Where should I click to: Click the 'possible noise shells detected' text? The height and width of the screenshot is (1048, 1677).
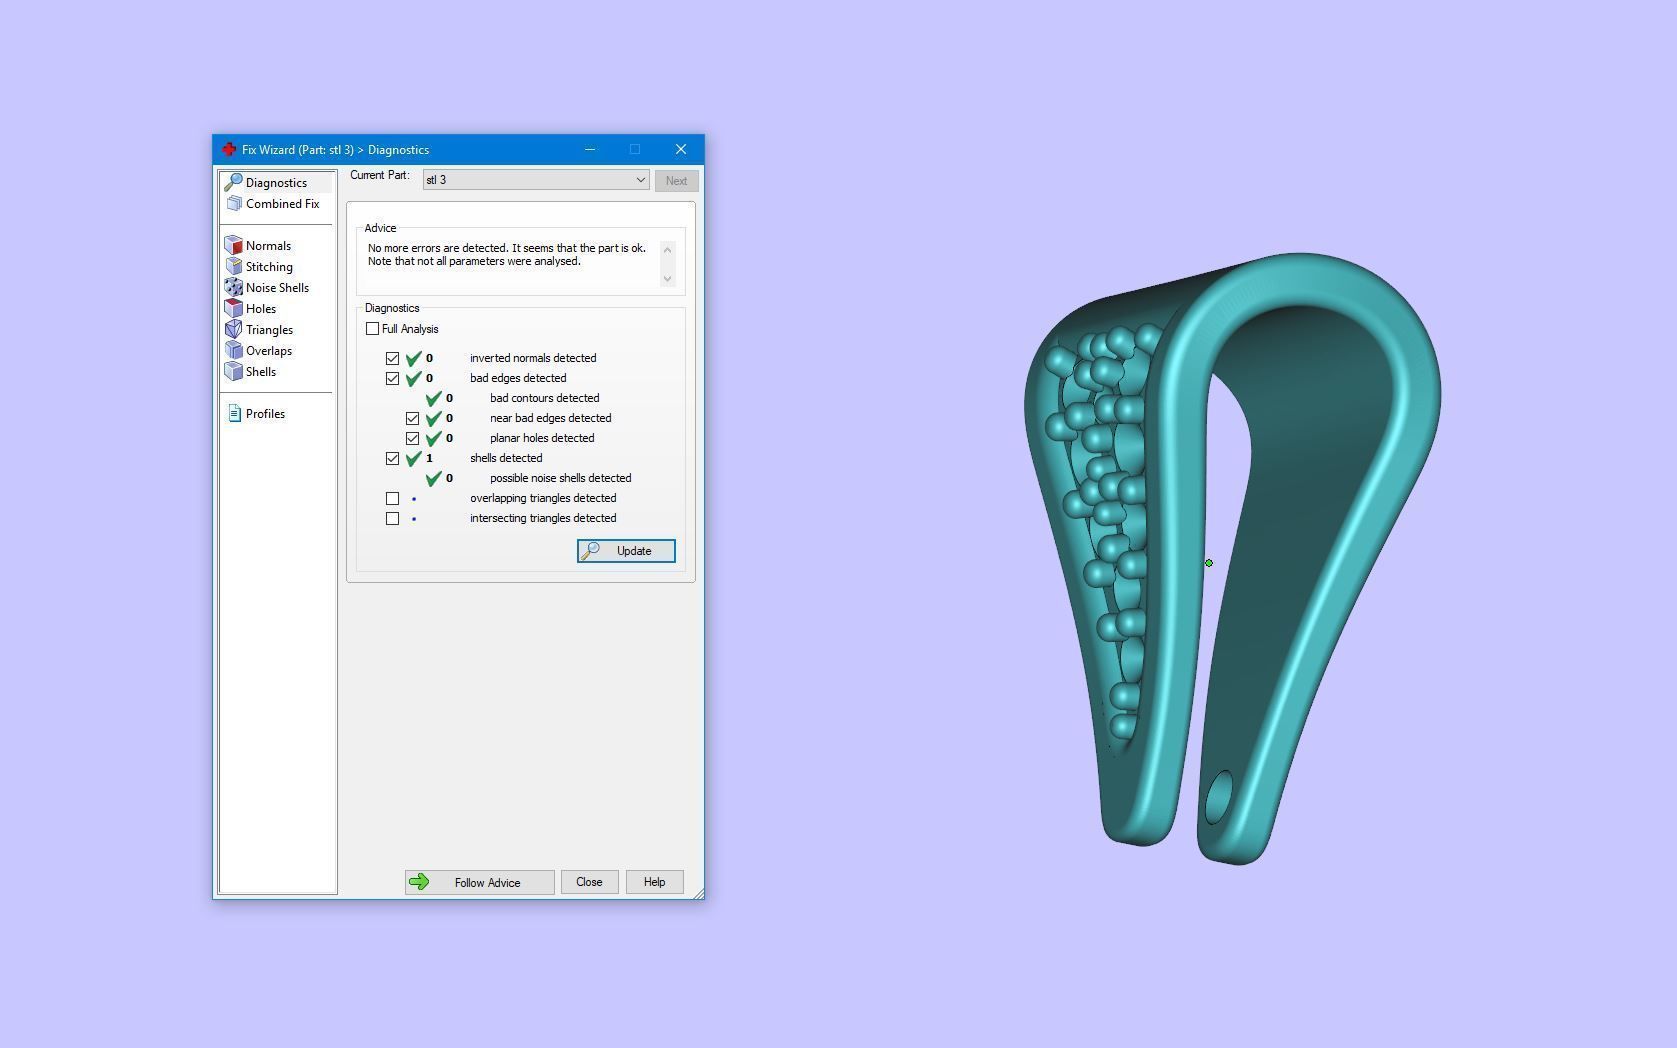coord(560,478)
